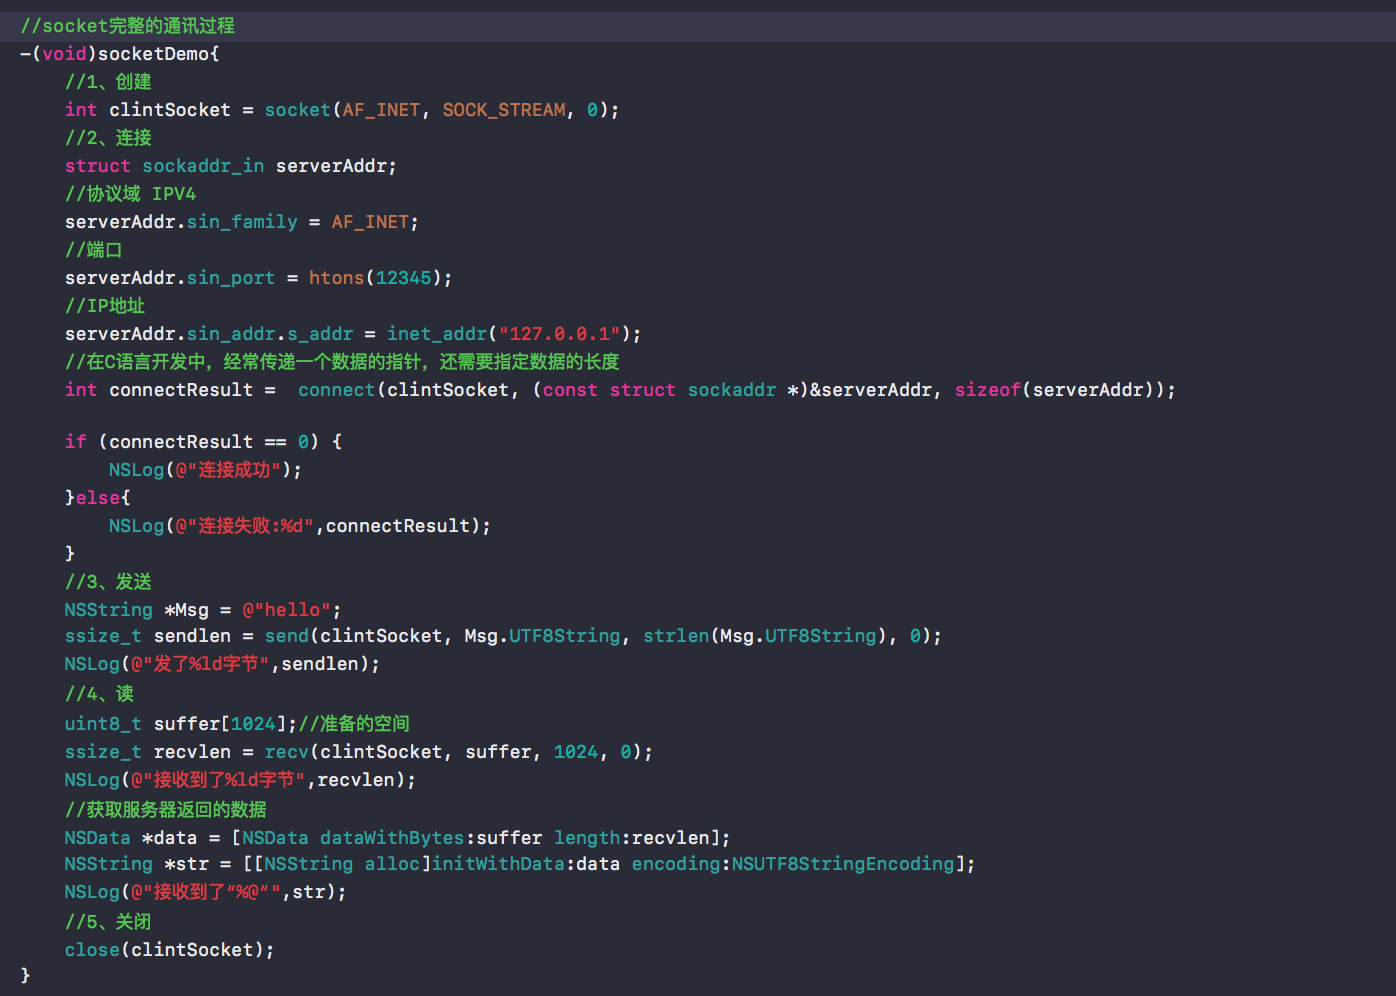Click the inet_addr function name
1396x996 pixels.
[437, 334]
